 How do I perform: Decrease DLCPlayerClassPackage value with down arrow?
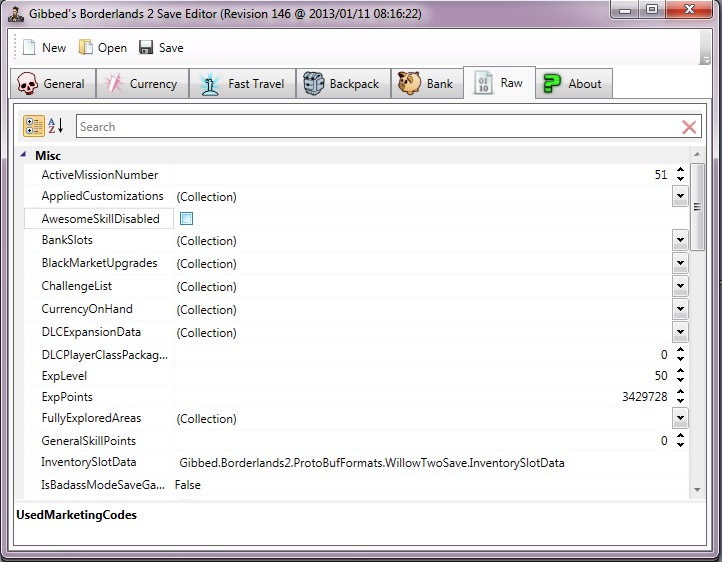[681, 359]
